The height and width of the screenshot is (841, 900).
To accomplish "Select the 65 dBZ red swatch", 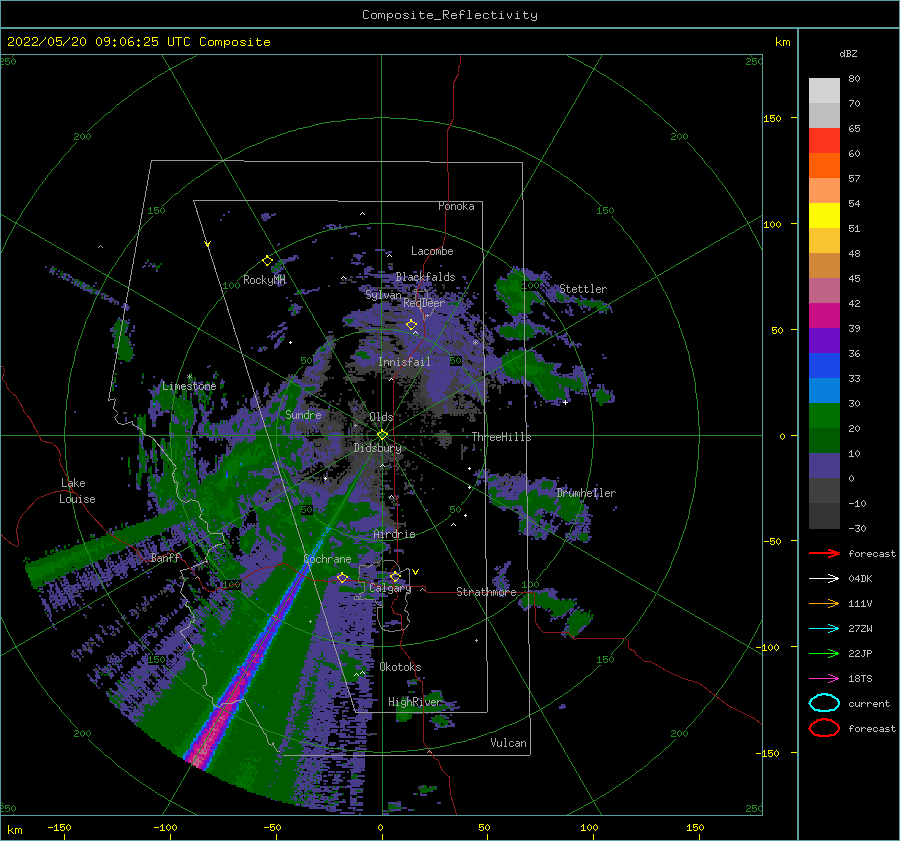I will 824,141.
